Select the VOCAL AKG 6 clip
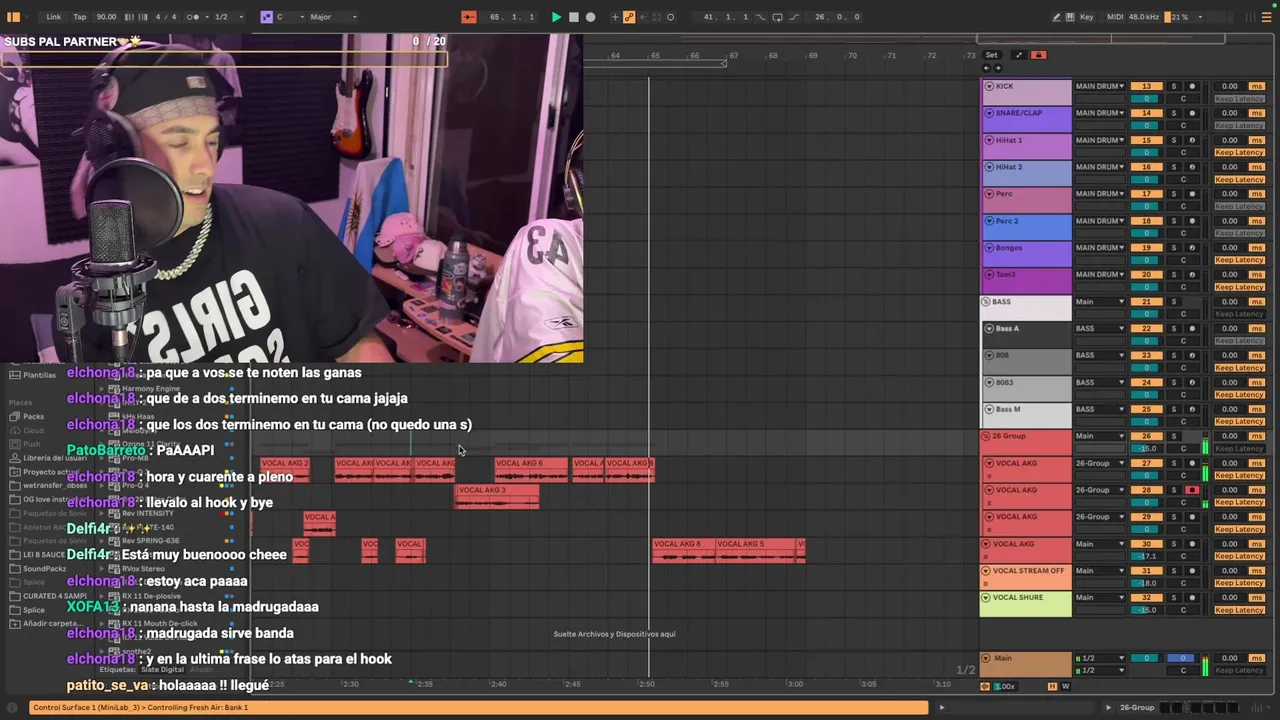 (x=531, y=470)
